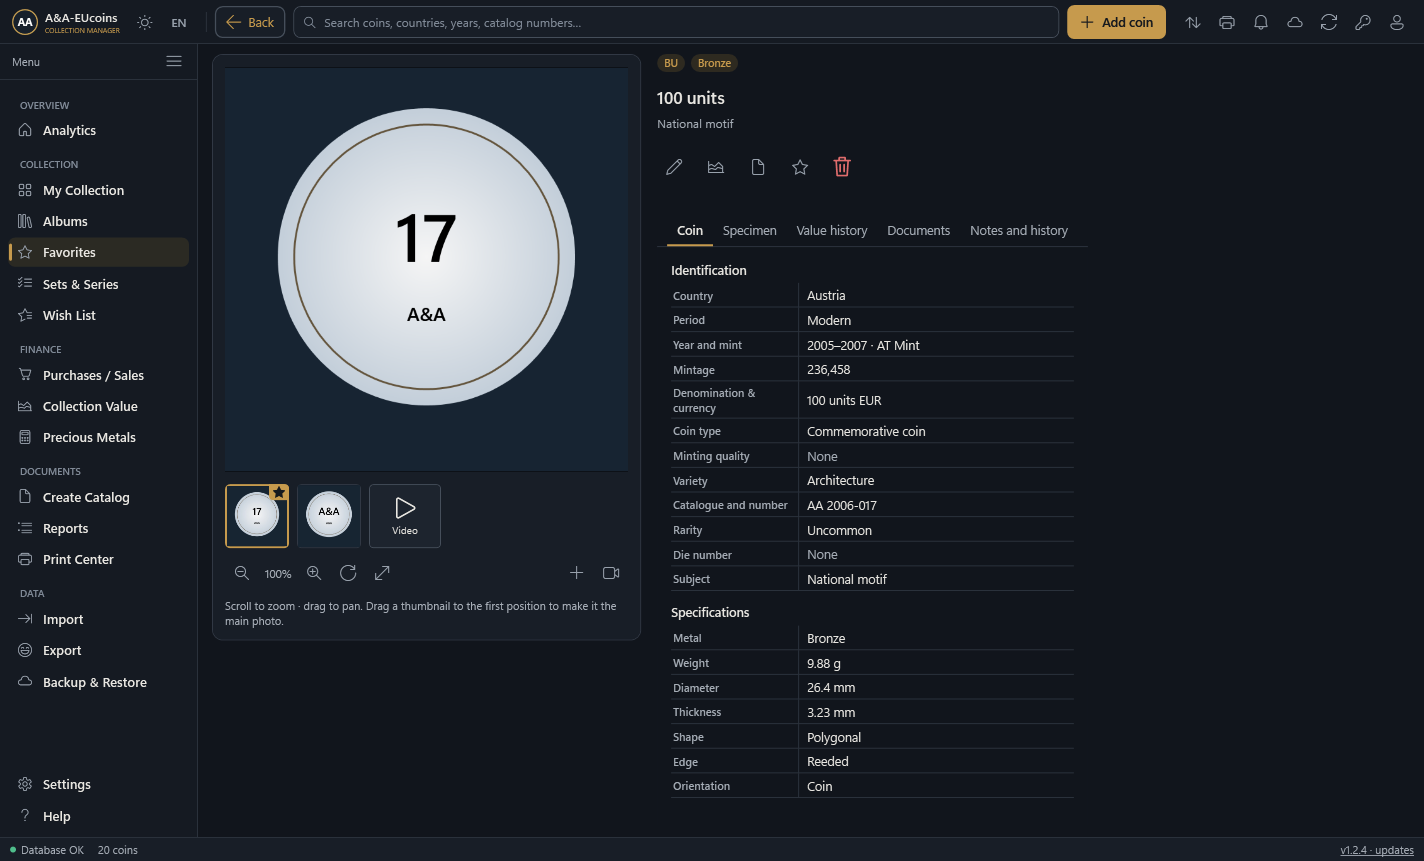Screen dimensions: 1424x861
Task: Add a new photo with the plus icon
Action: [576, 573]
